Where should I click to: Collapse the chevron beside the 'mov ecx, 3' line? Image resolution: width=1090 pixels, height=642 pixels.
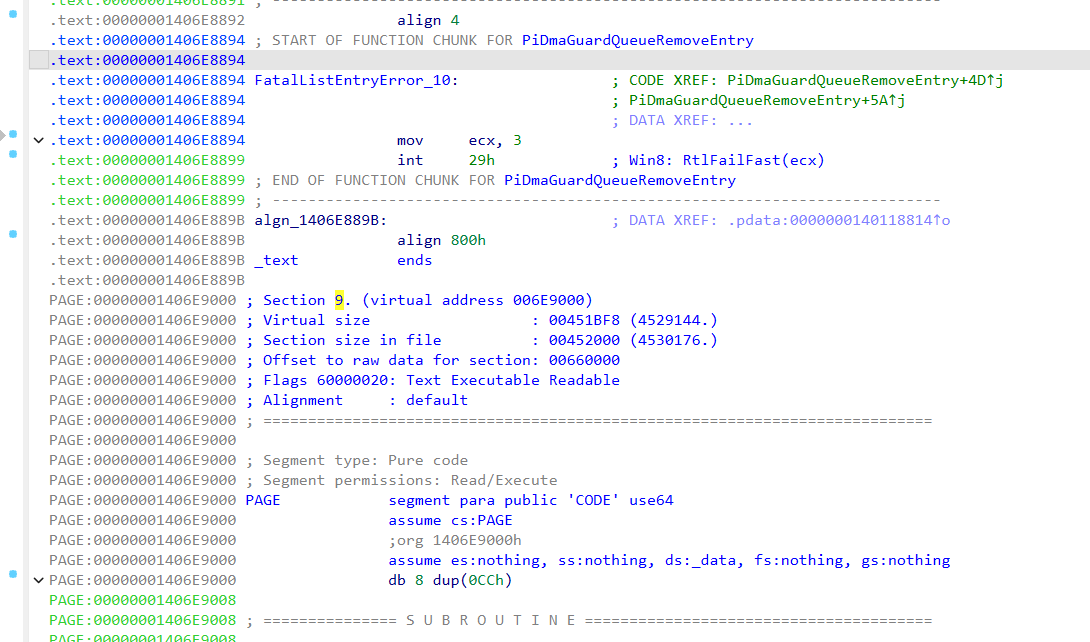coord(39,140)
